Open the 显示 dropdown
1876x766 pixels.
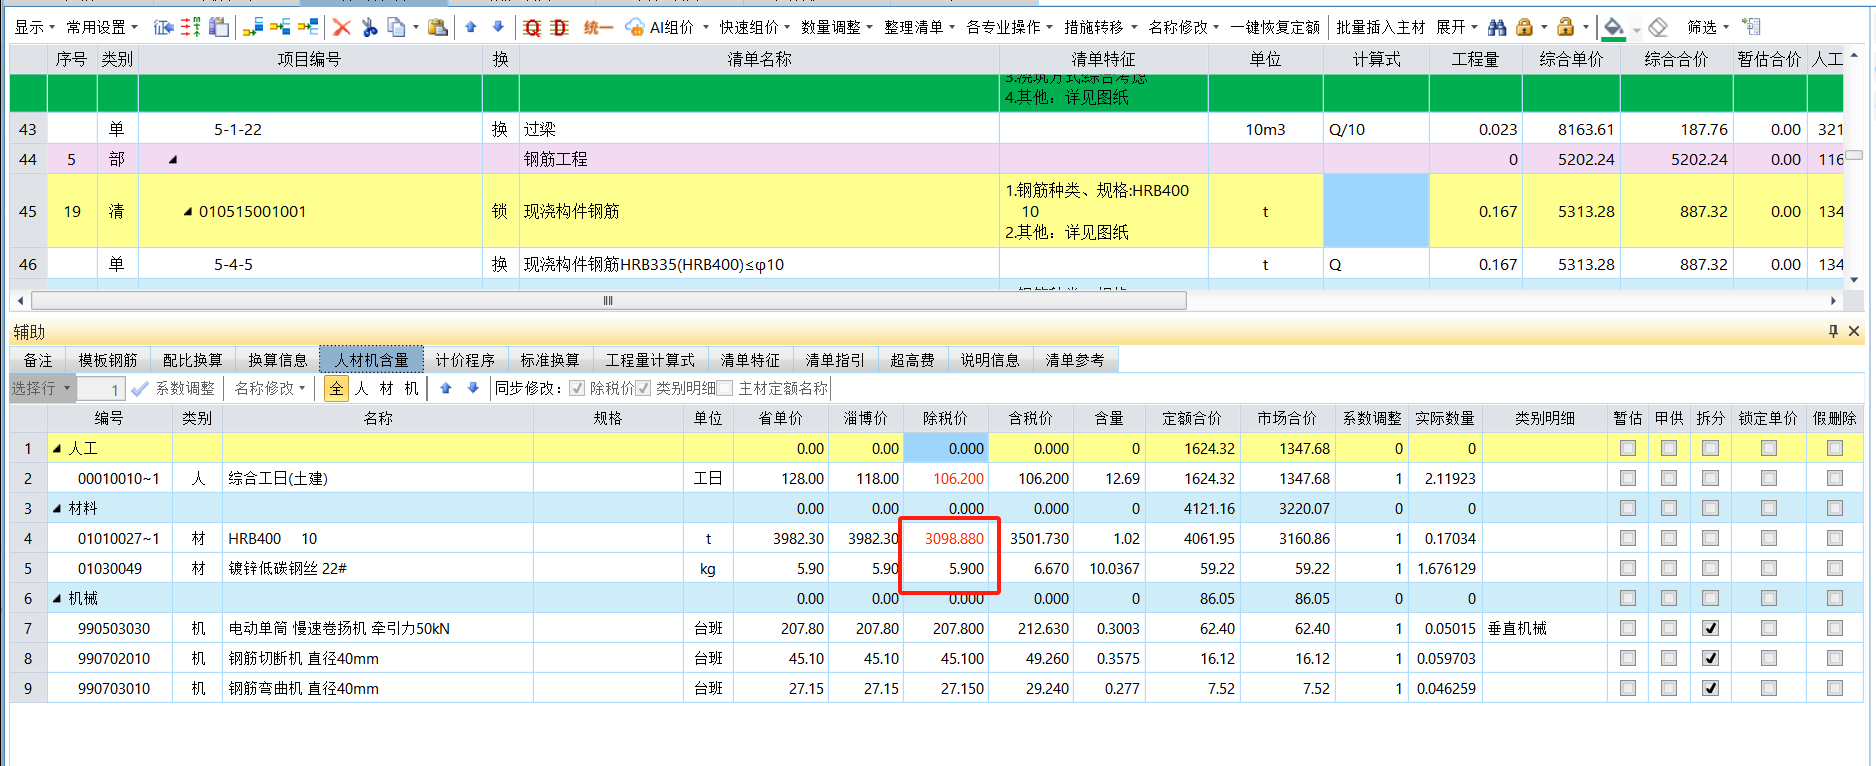pyautogui.click(x=33, y=27)
